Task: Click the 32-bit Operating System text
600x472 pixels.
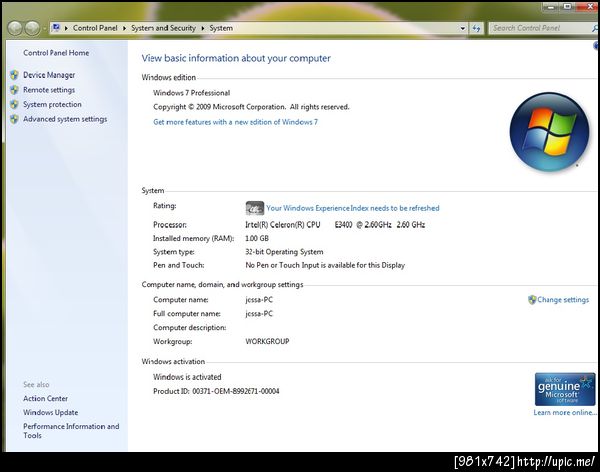Action: pyautogui.click(x=284, y=252)
